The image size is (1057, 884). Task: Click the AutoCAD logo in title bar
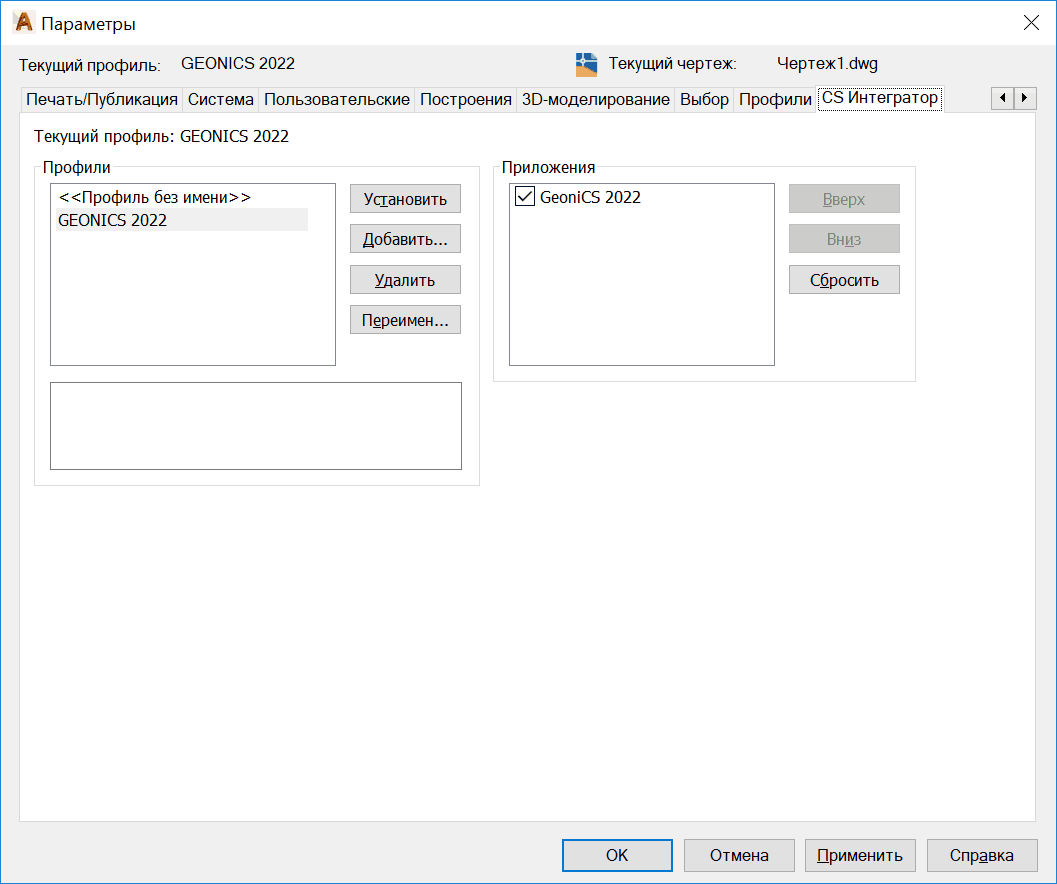tap(23, 23)
